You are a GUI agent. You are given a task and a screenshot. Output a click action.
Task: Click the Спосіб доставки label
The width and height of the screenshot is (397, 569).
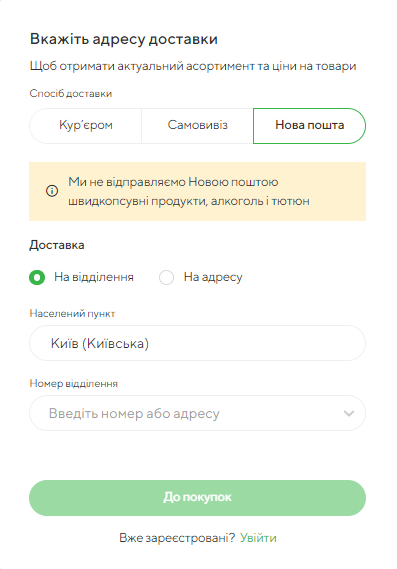71,94
